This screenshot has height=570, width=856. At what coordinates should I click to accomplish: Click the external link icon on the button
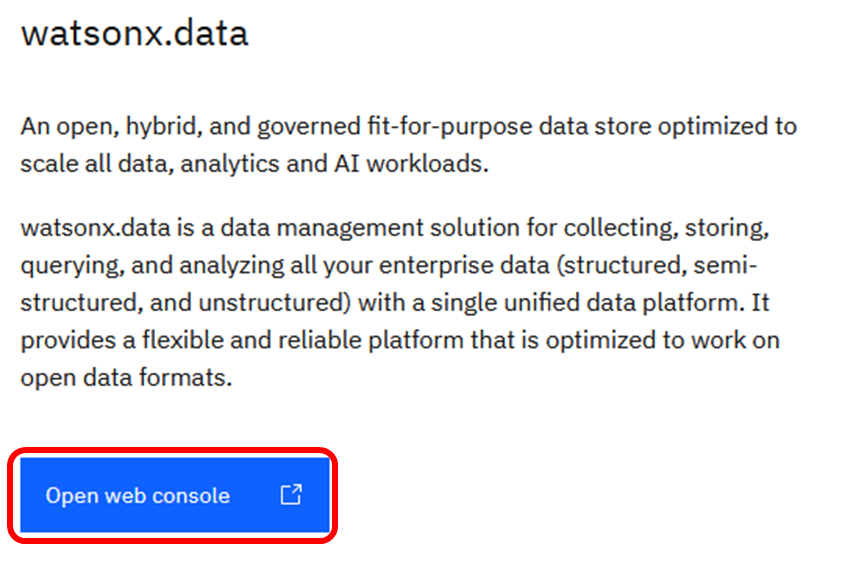290,494
